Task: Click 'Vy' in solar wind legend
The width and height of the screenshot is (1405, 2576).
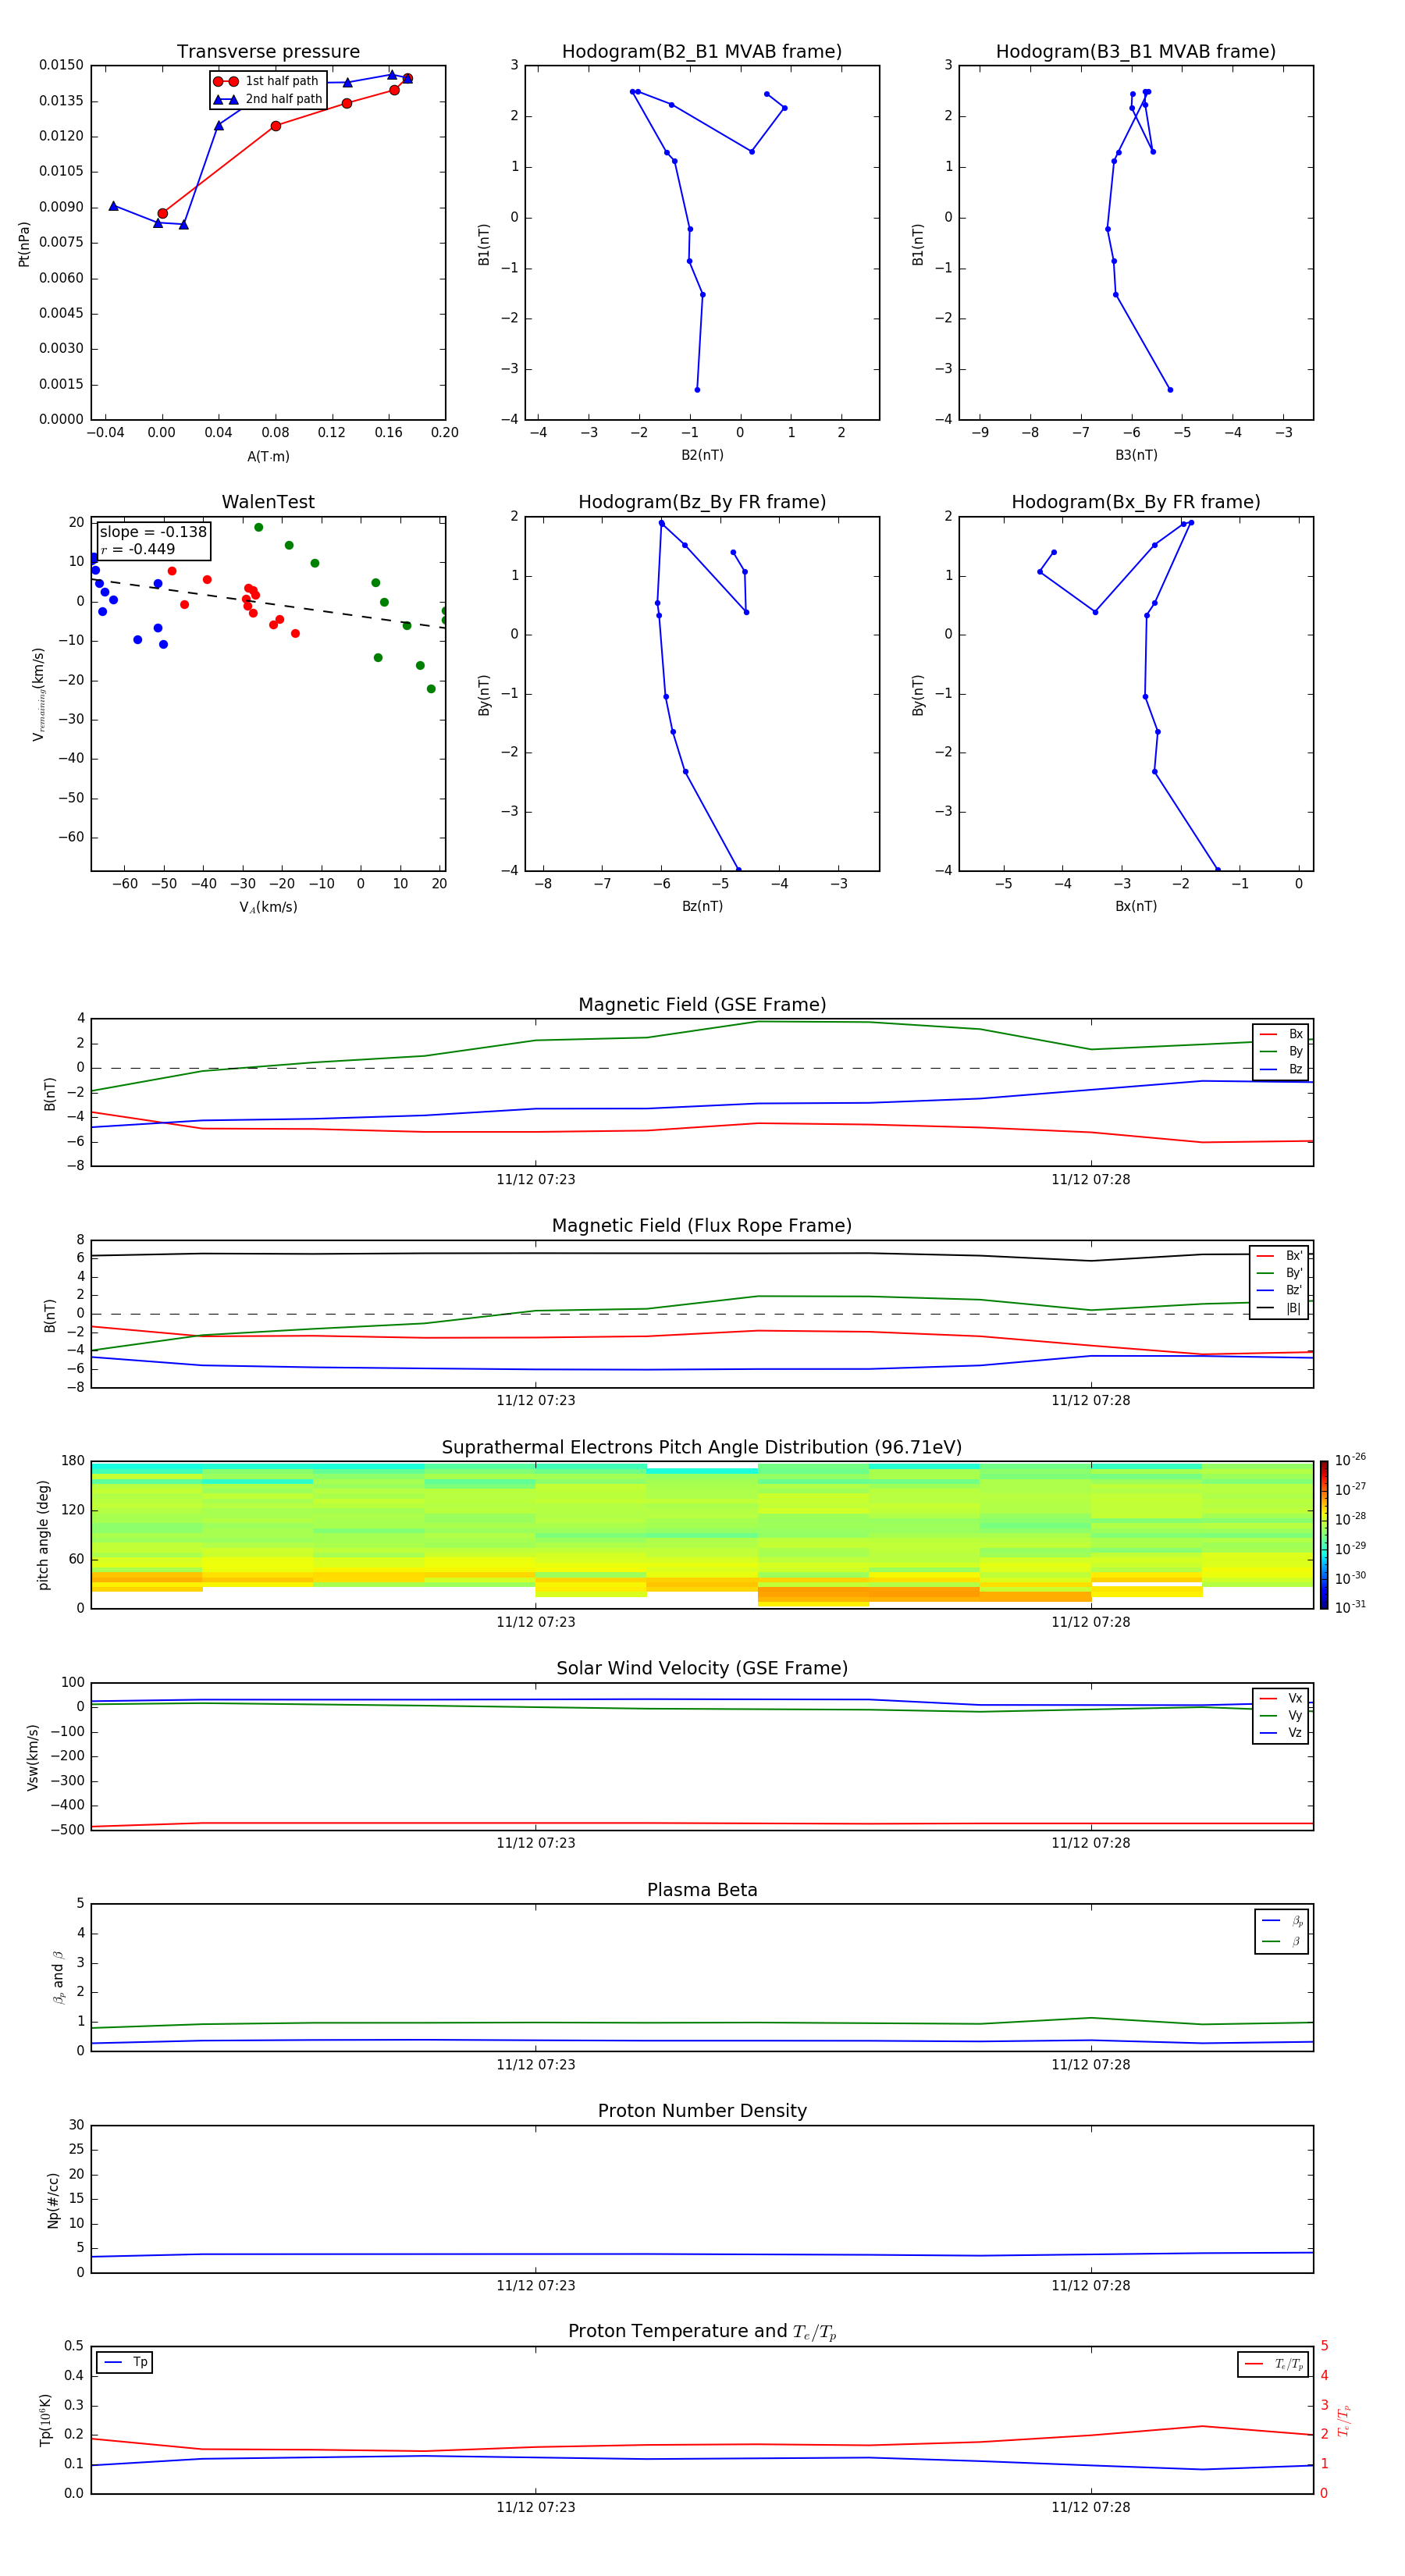Action: (1281, 1715)
